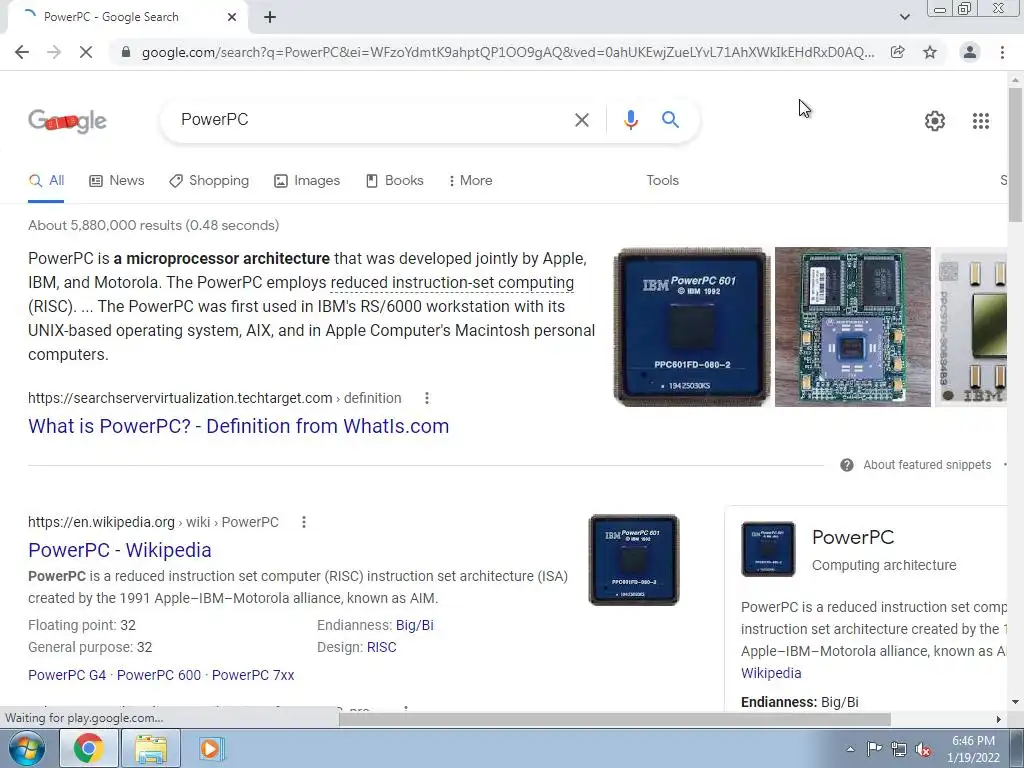View IBM PowerPC 601 chip image

coord(692,327)
